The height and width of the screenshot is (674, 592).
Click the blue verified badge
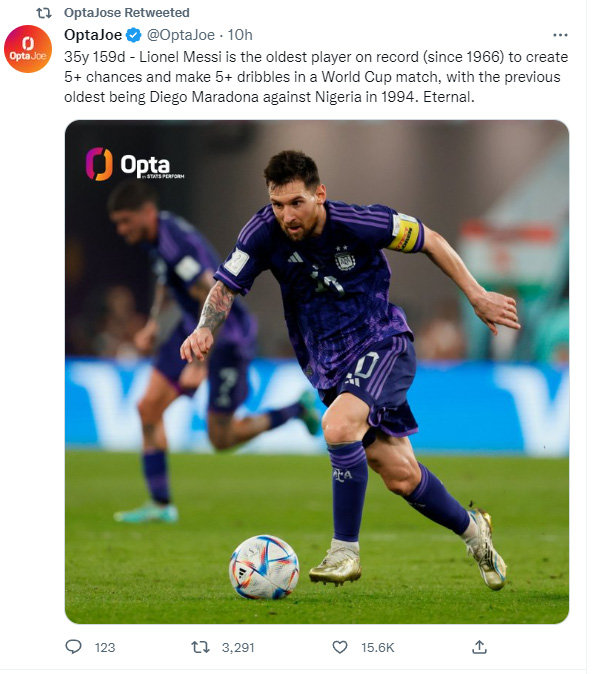click(x=134, y=35)
